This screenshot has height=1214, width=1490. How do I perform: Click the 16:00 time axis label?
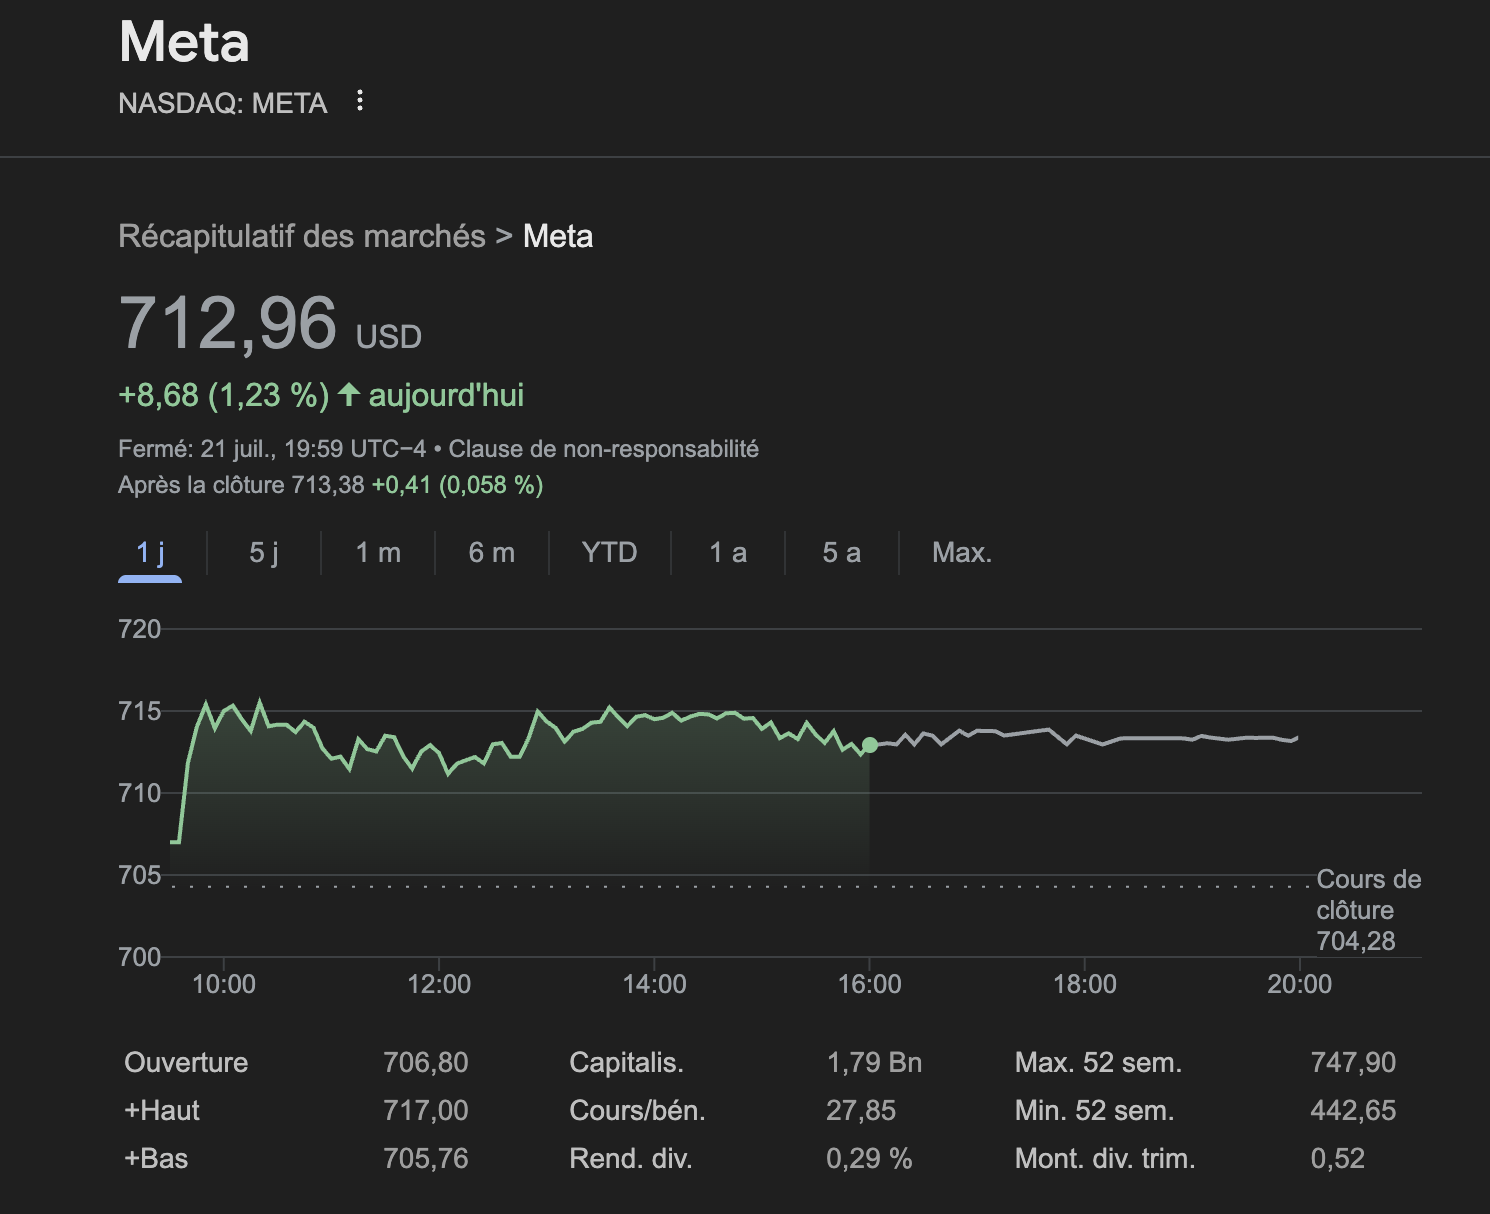tap(870, 984)
